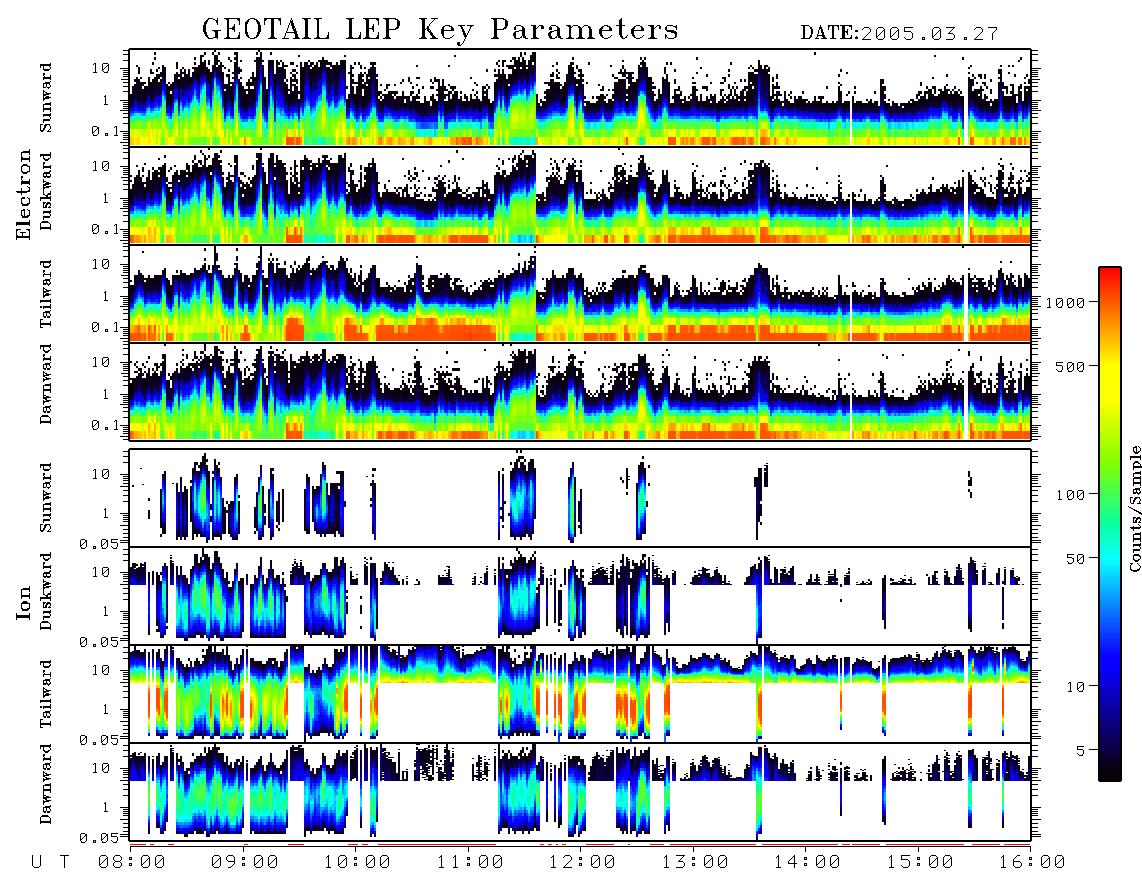Click the '09:00' time tick label
Screen dimensions: 1142x880
tap(245, 862)
